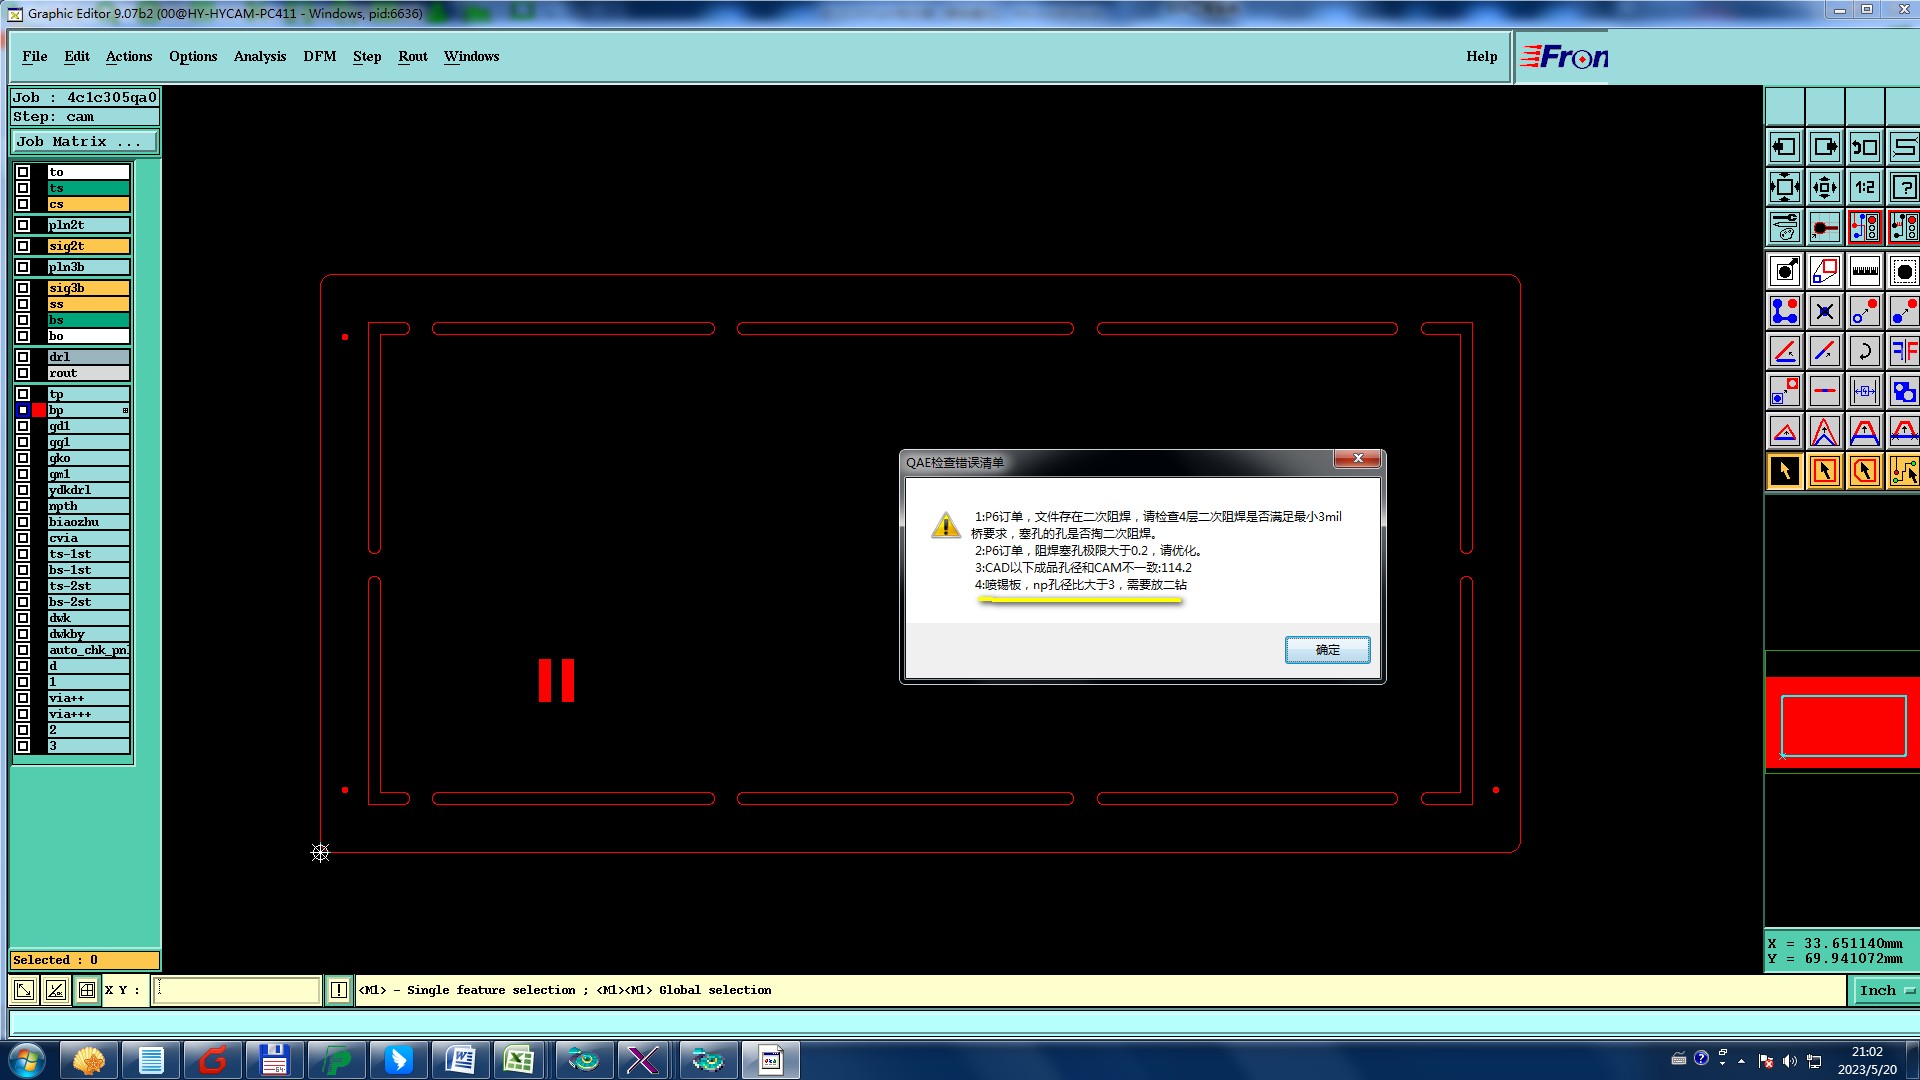Click the zoom home fit-all icon
1920x1080 pixels.
[1784, 187]
